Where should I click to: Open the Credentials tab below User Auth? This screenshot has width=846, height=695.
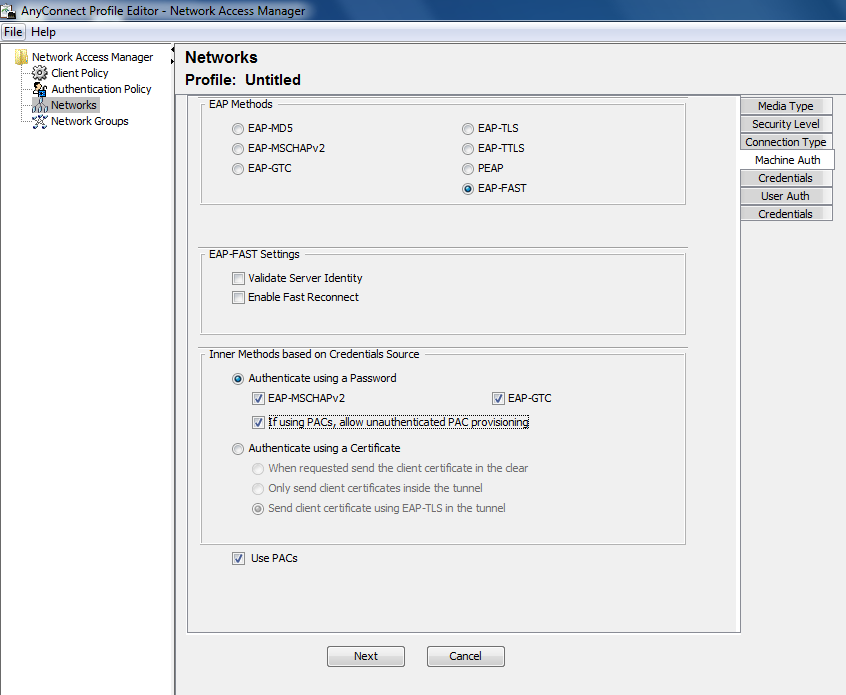(786, 214)
